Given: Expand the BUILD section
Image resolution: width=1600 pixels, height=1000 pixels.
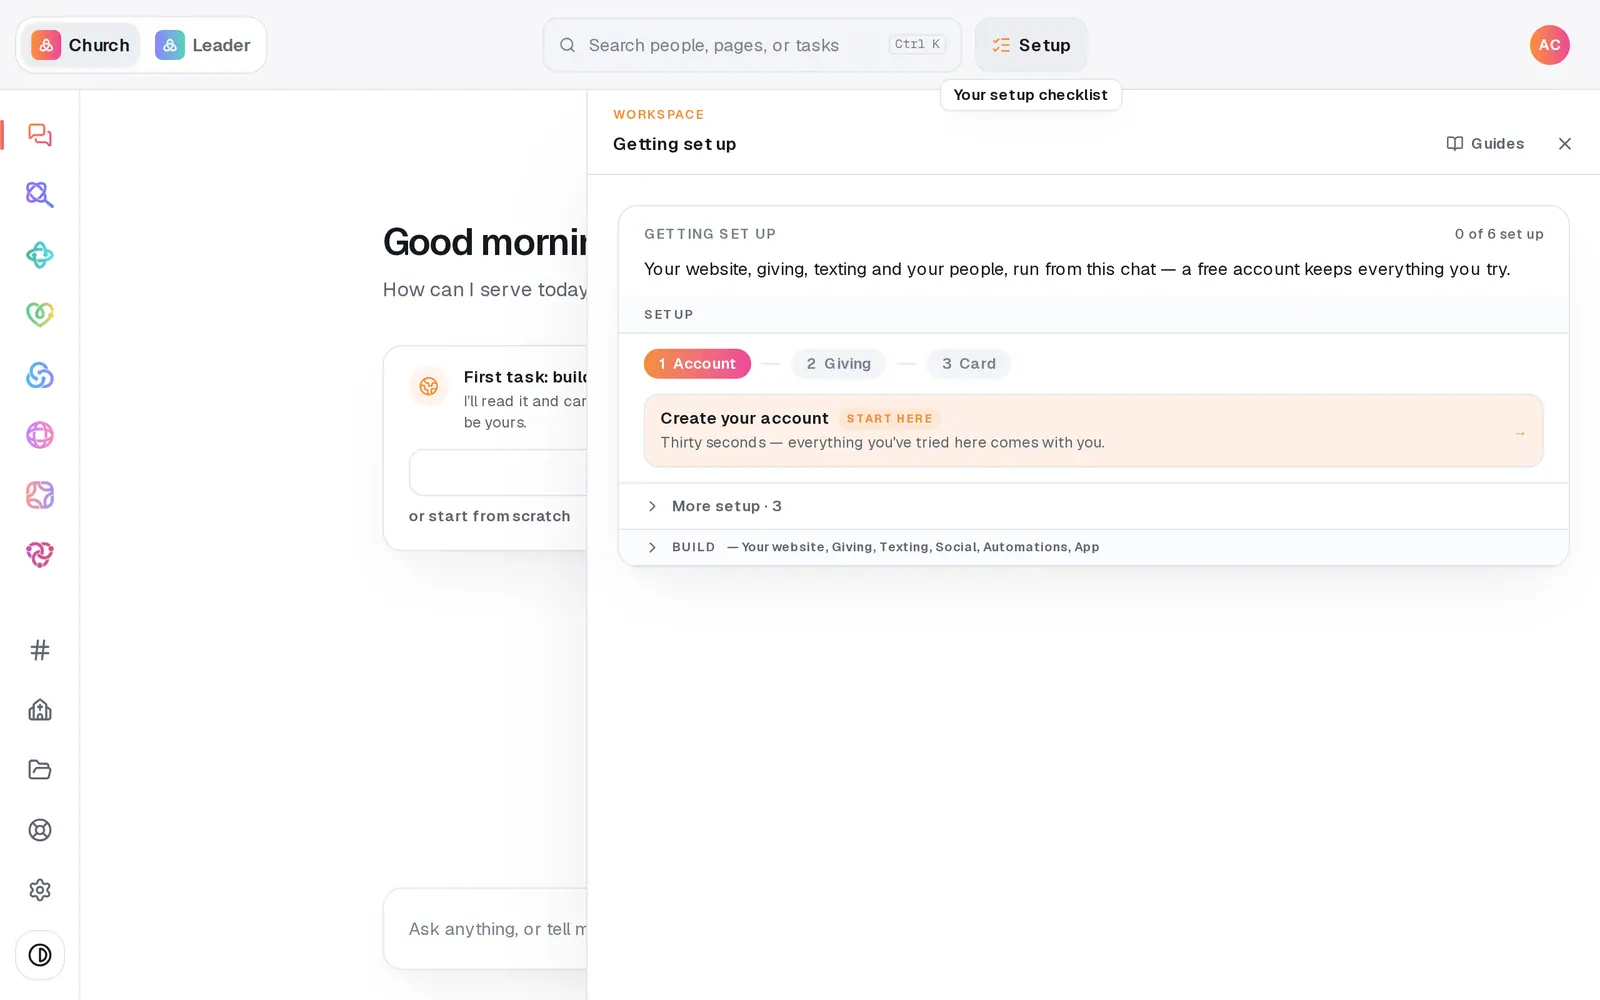Looking at the screenshot, I should click(1093, 547).
